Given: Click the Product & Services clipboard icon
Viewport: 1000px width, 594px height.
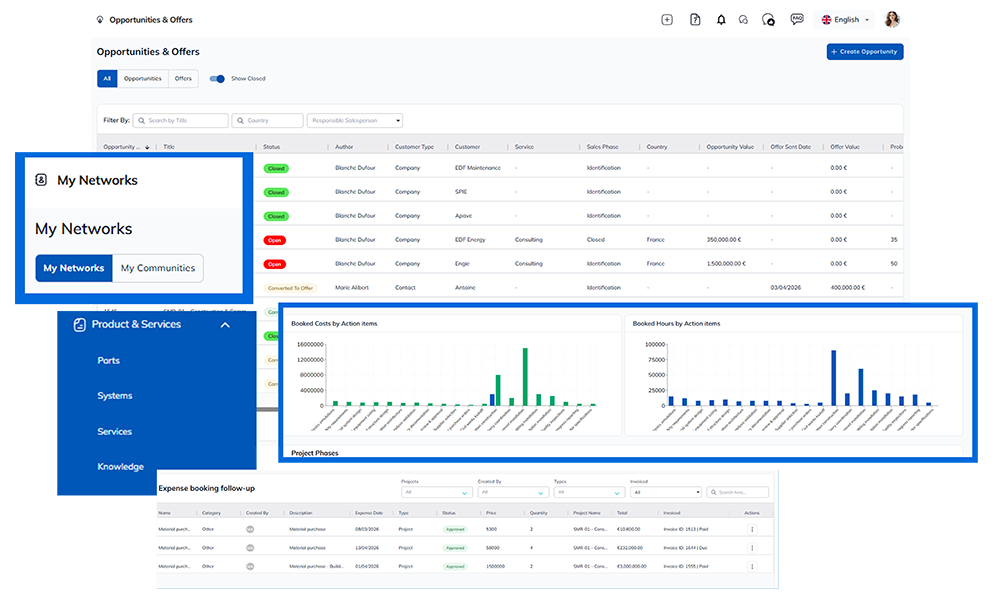Looking at the screenshot, I should (80, 325).
